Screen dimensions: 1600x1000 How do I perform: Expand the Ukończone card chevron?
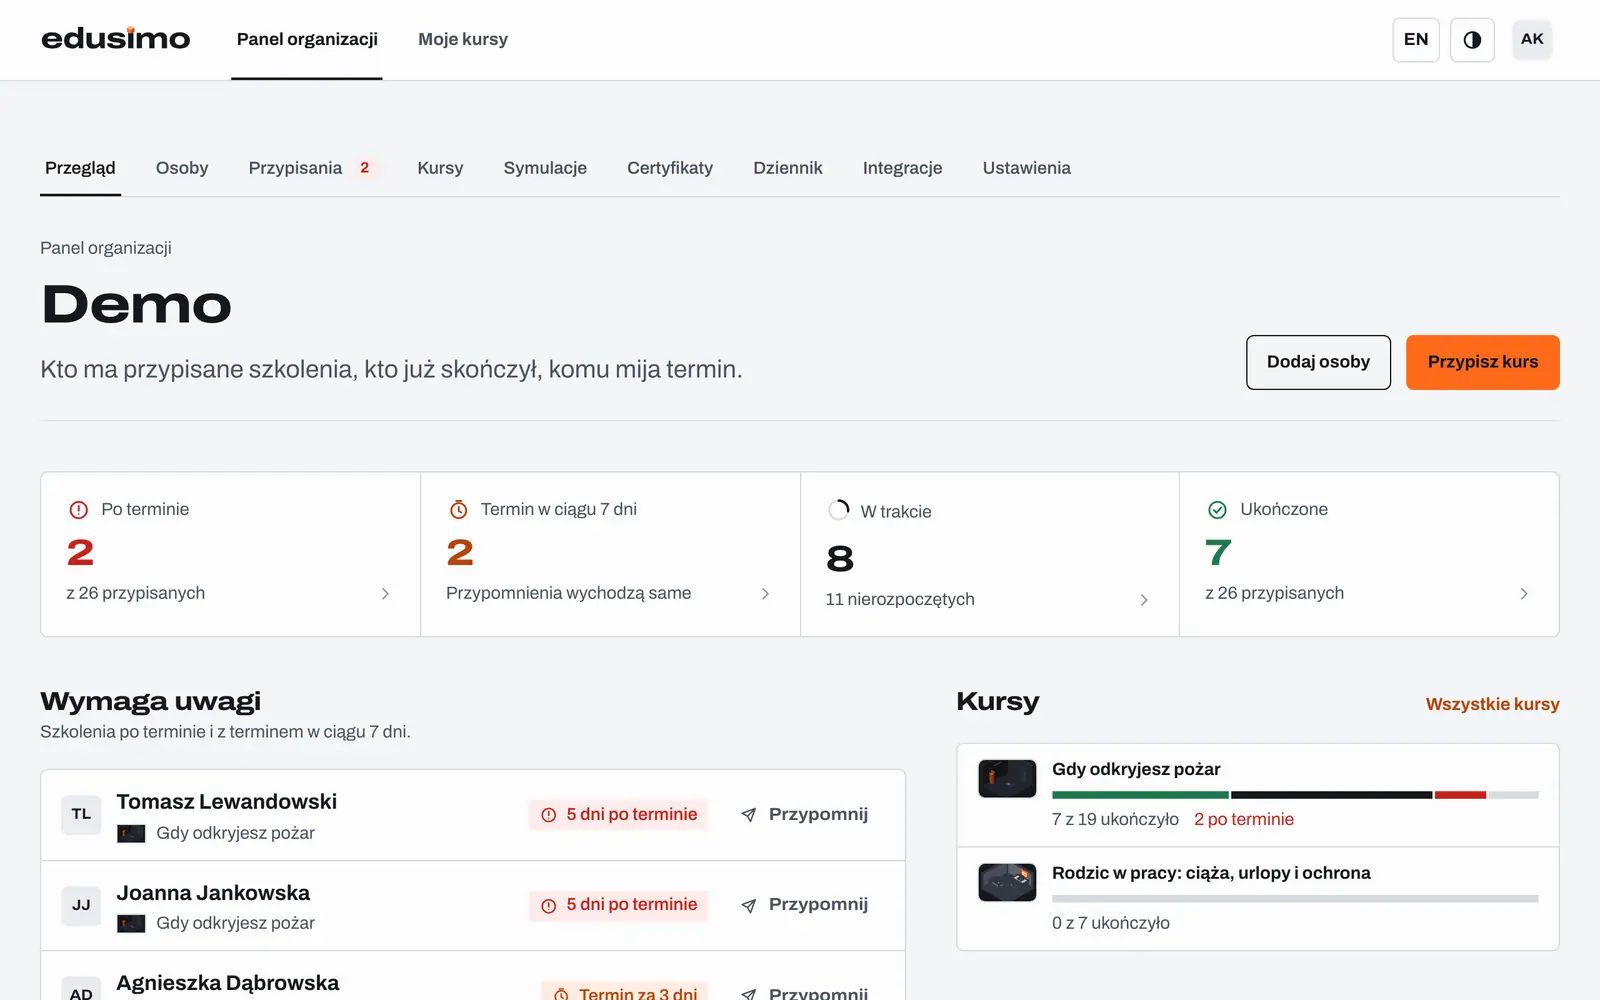tap(1524, 594)
